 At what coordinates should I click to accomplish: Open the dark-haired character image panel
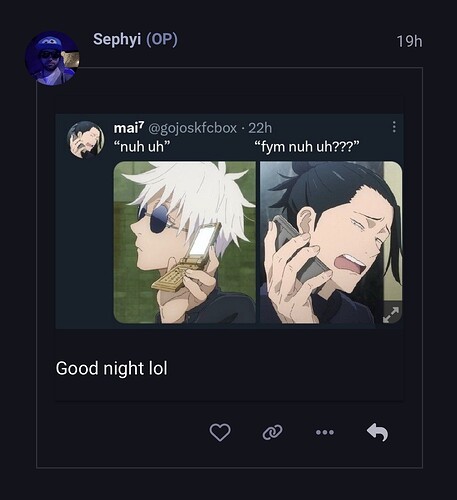pos(331,242)
